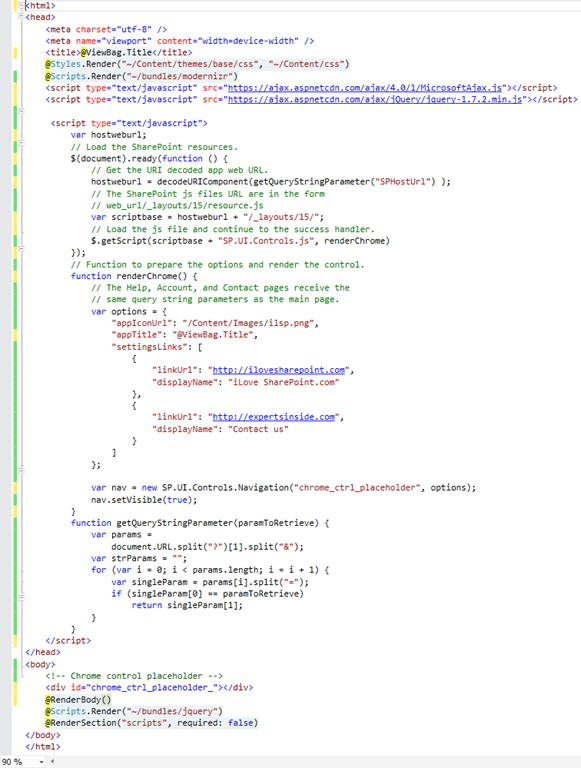
Task: Click the renderChrome function declaration name
Action: point(147,276)
